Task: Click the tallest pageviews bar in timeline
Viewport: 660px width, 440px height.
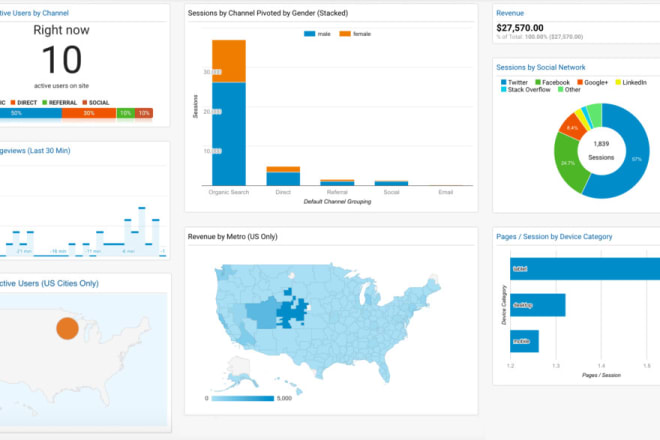Action: (x=142, y=231)
